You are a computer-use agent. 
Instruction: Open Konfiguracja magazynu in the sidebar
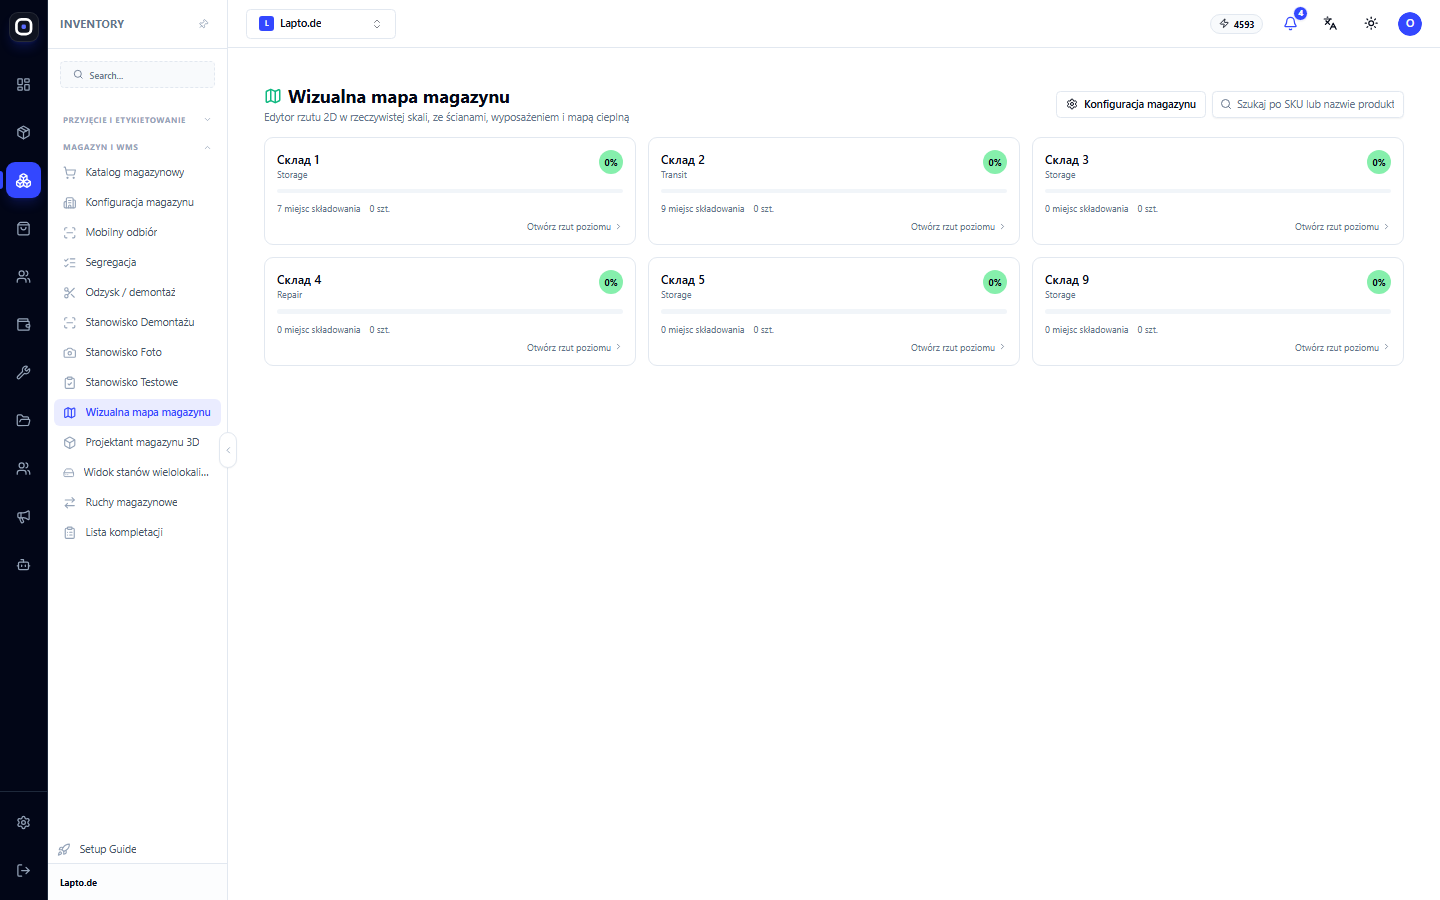(138, 202)
